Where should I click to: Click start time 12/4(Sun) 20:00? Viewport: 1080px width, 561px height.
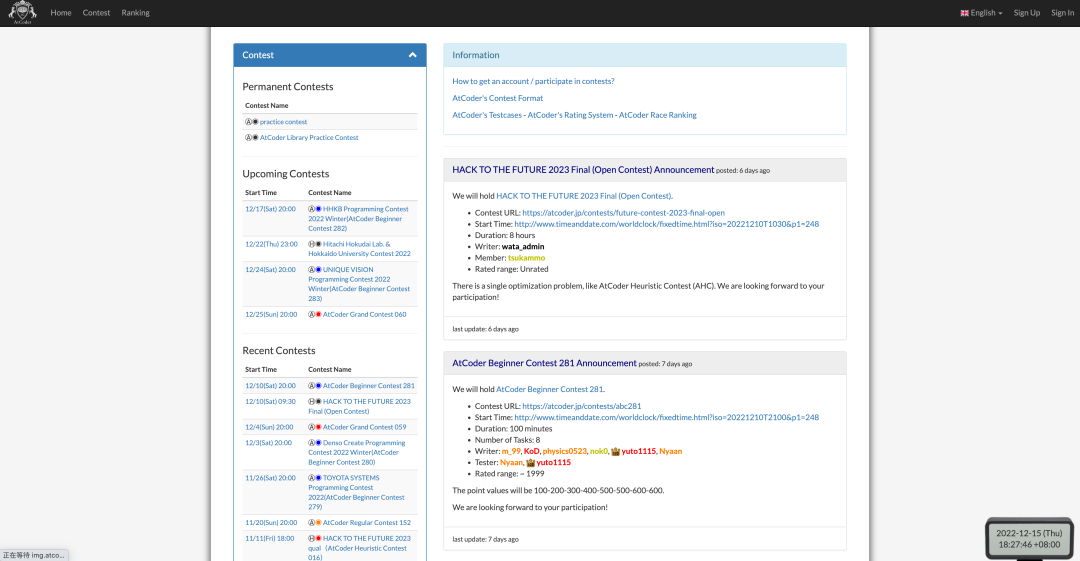pos(269,427)
